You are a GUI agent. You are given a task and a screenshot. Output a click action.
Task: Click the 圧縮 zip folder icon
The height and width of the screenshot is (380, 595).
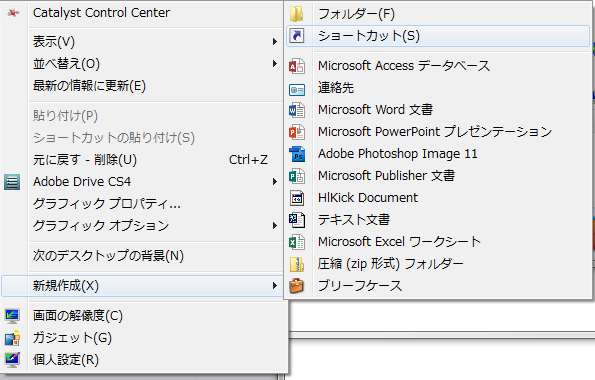(x=297, y=264)
